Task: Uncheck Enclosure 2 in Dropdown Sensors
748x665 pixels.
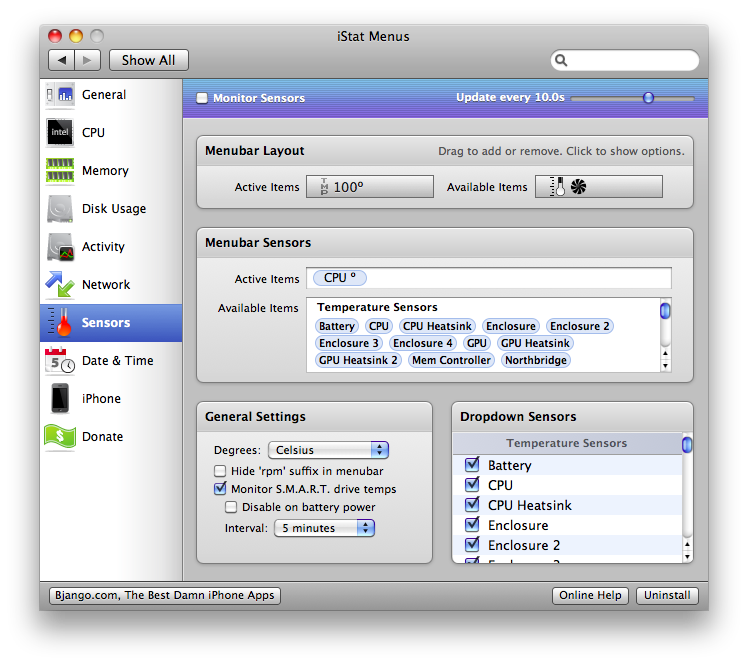Action: [x=472, y=545]
